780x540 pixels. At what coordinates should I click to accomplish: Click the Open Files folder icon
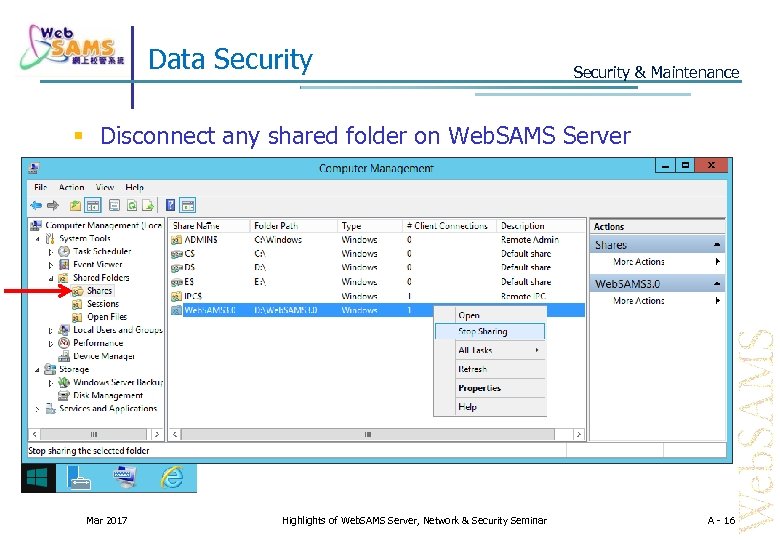77,317
